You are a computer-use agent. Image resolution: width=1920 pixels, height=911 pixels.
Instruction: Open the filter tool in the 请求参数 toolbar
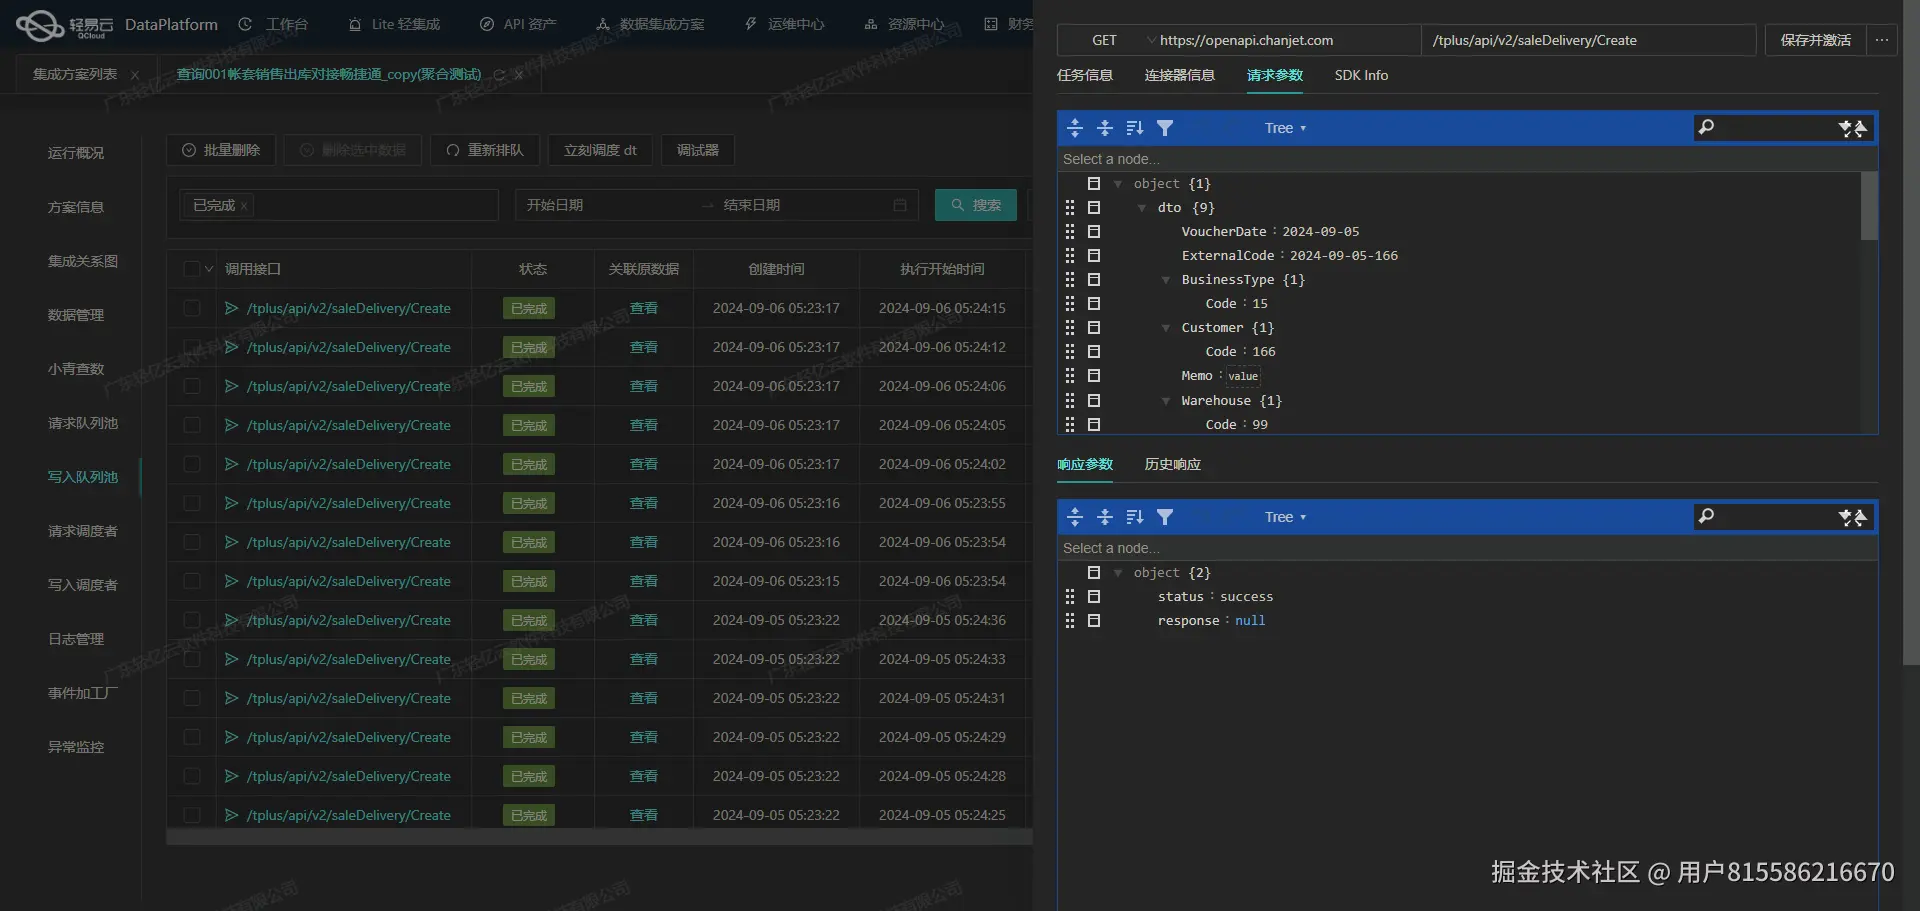1165,128
